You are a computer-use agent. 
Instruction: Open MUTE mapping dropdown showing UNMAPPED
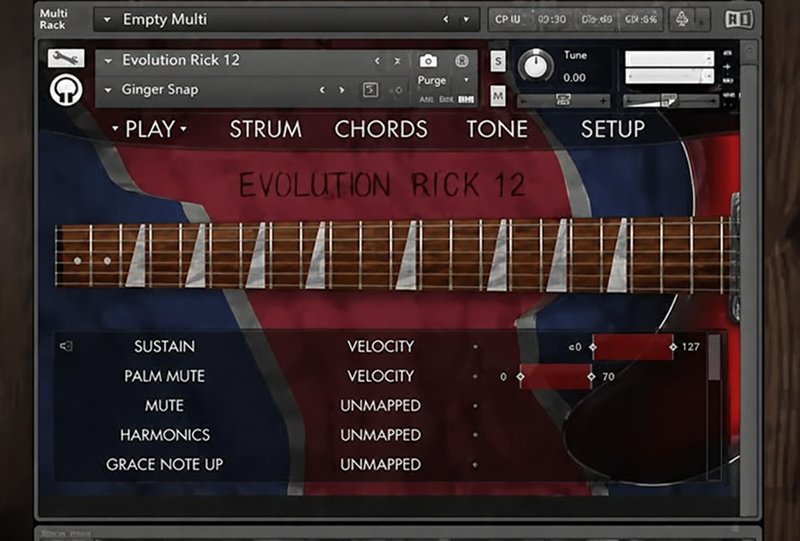(x=381, y=406)
